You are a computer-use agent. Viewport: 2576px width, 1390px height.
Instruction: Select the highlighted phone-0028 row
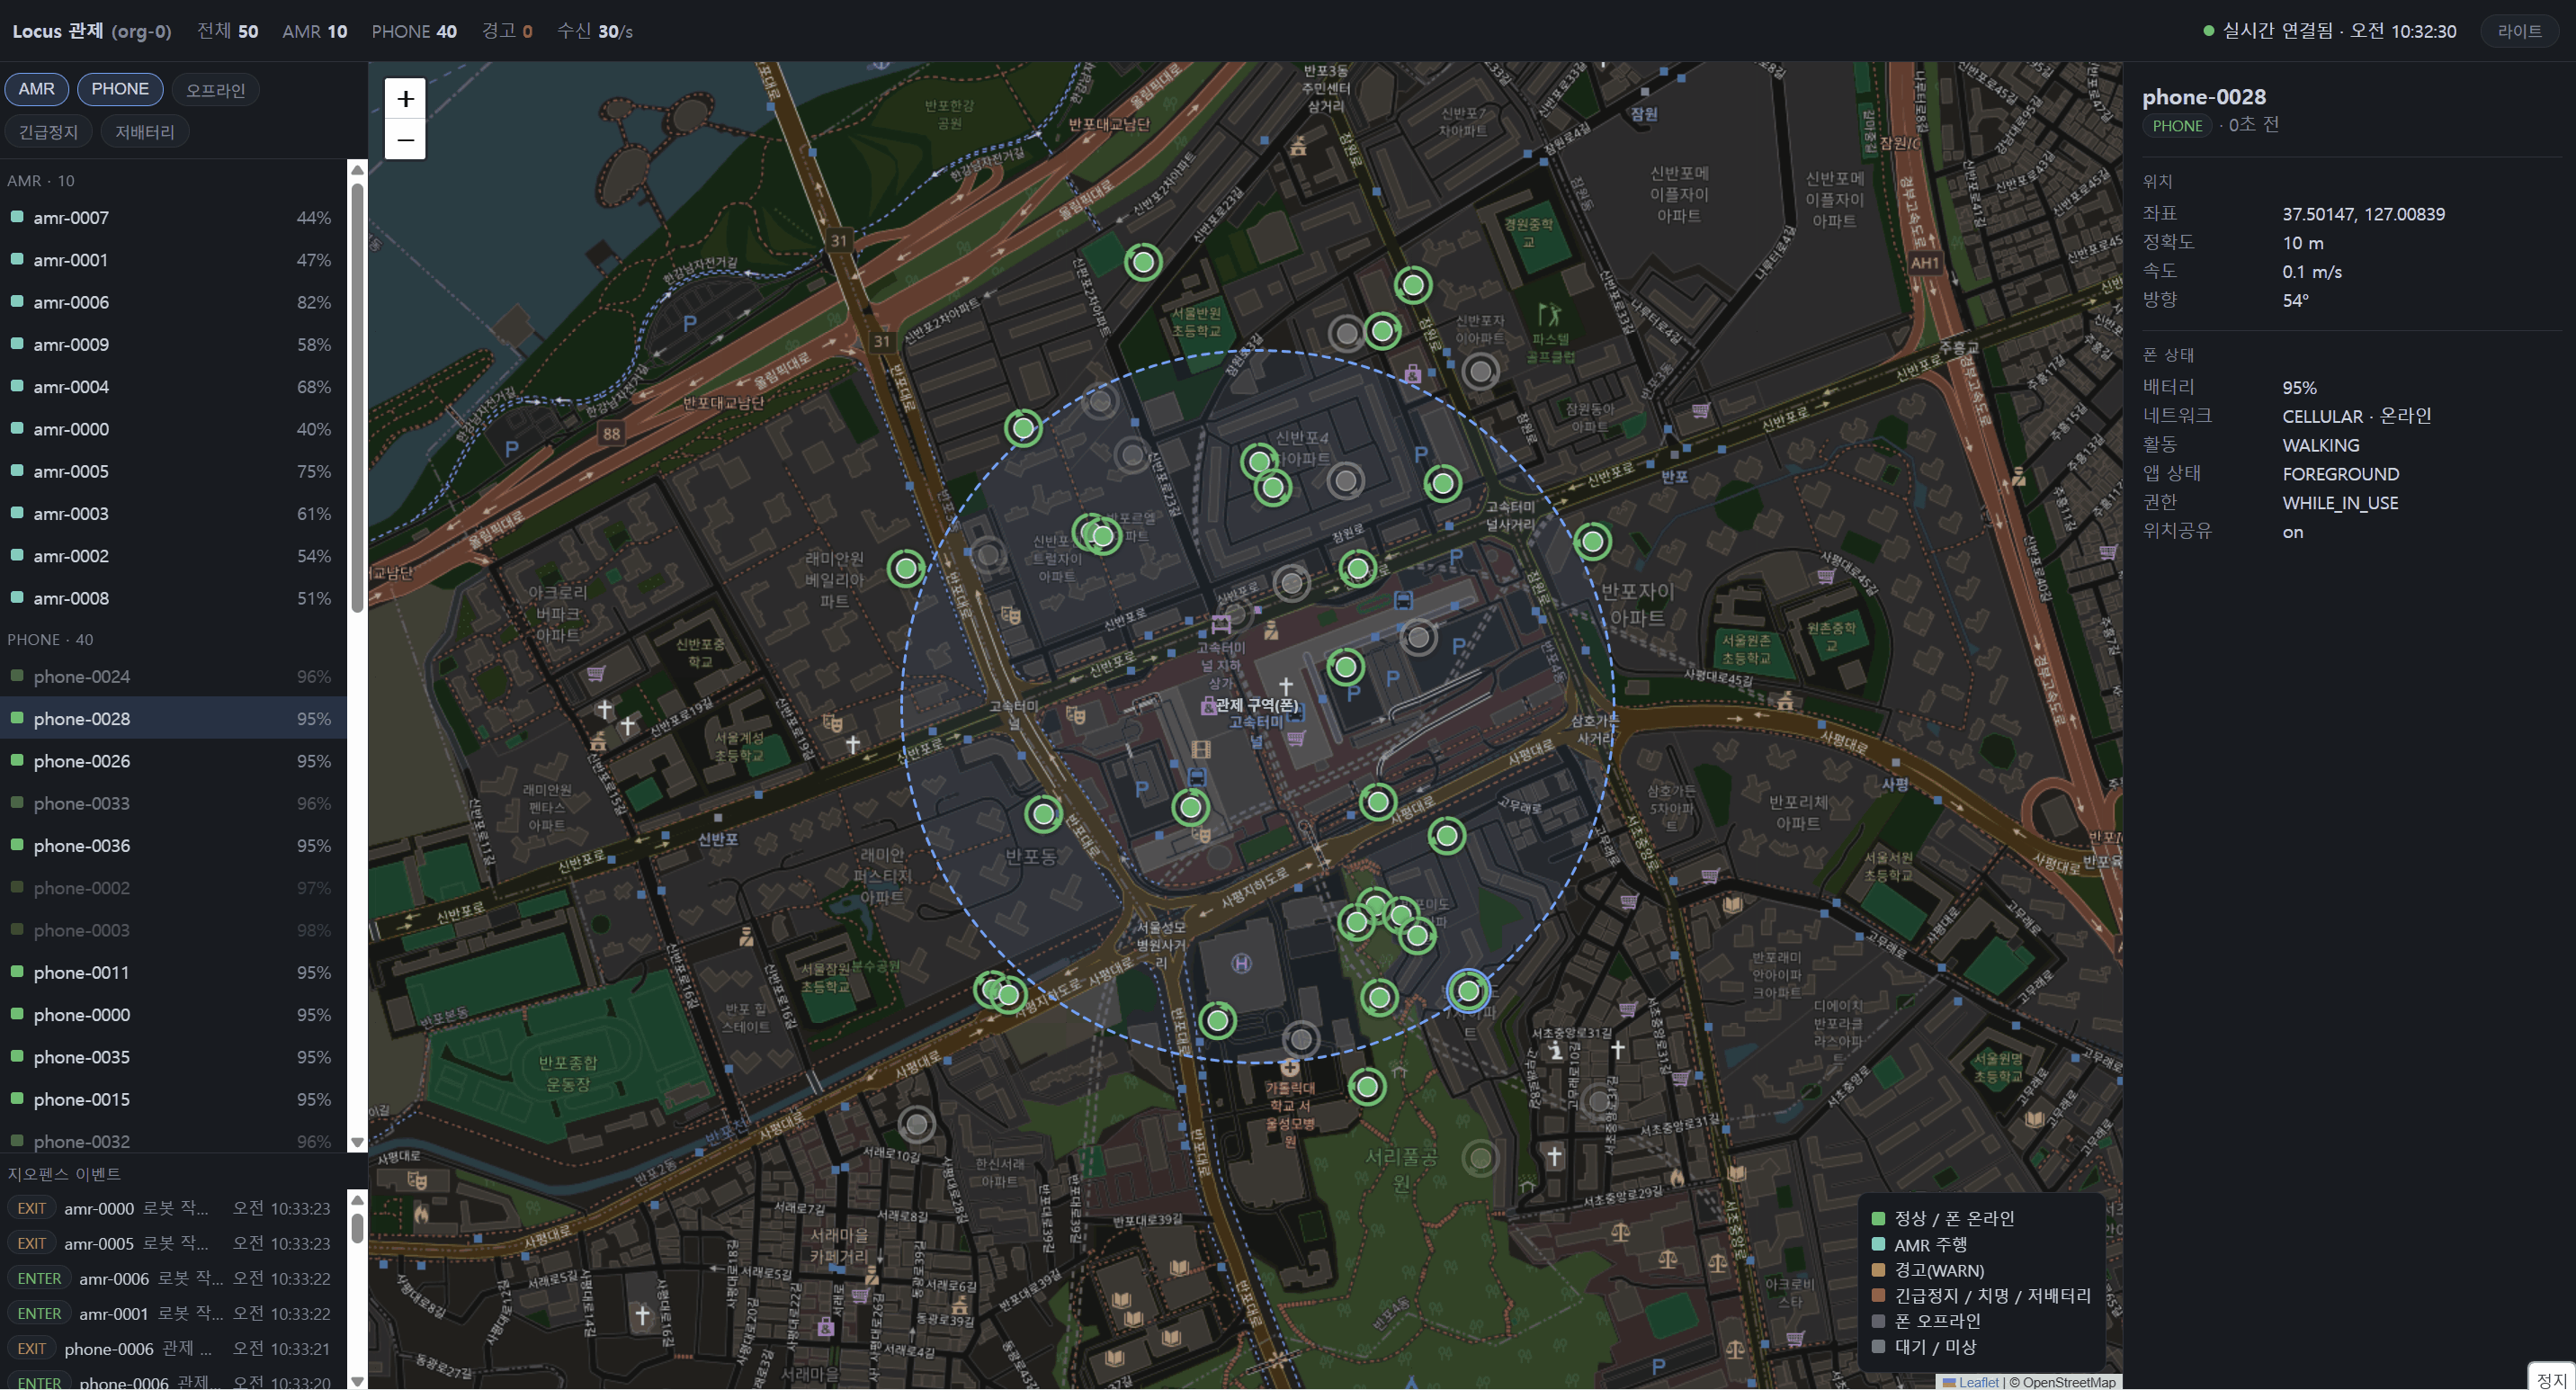[x=173, y=719]
